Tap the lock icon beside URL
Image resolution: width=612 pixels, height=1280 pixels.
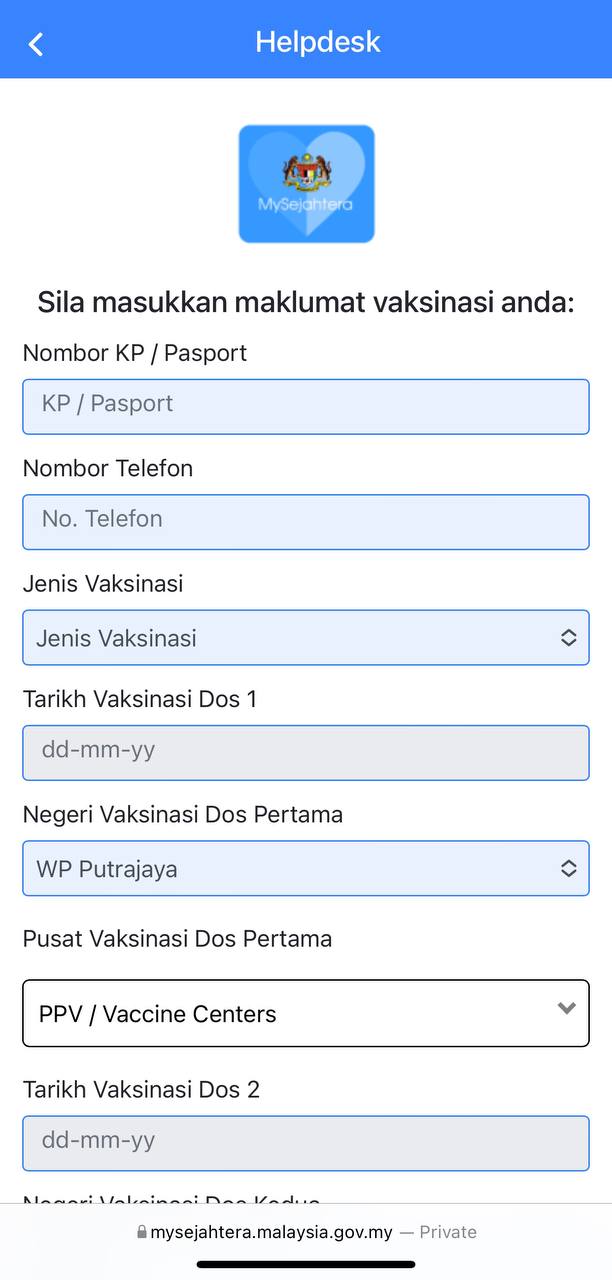click(141, 1233)
